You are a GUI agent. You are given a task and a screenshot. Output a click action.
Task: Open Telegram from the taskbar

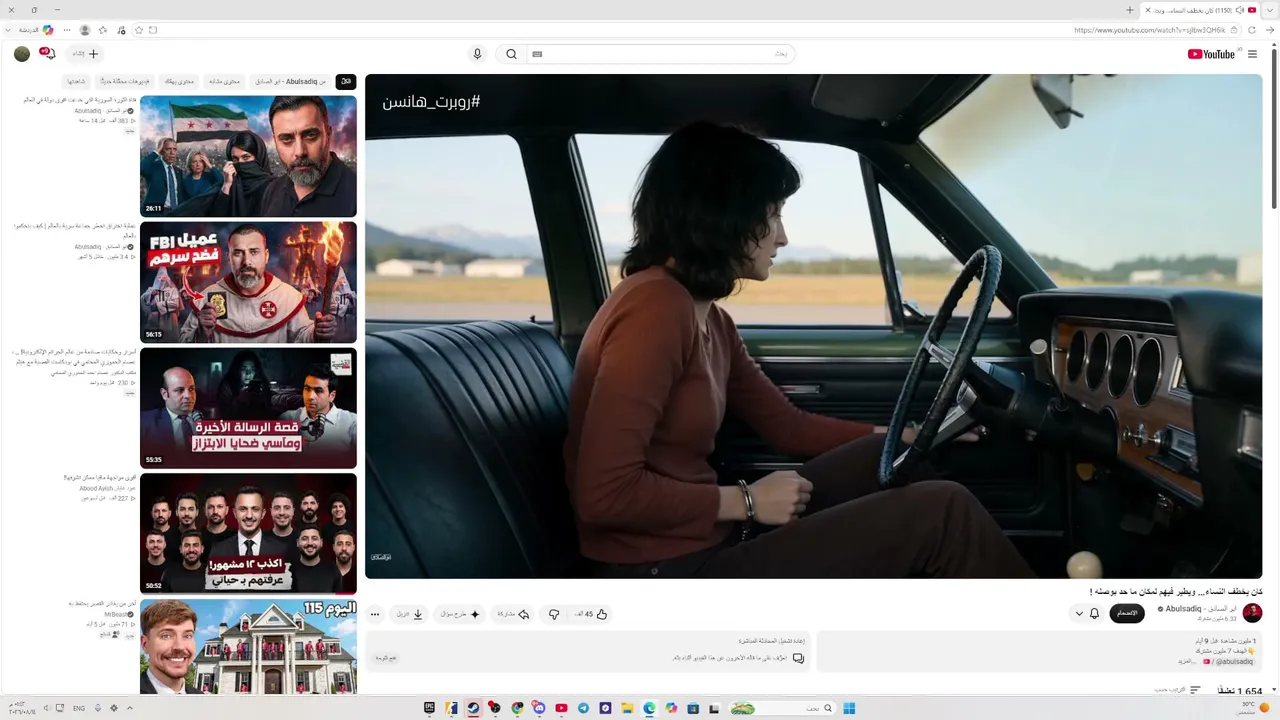[583, 708]
